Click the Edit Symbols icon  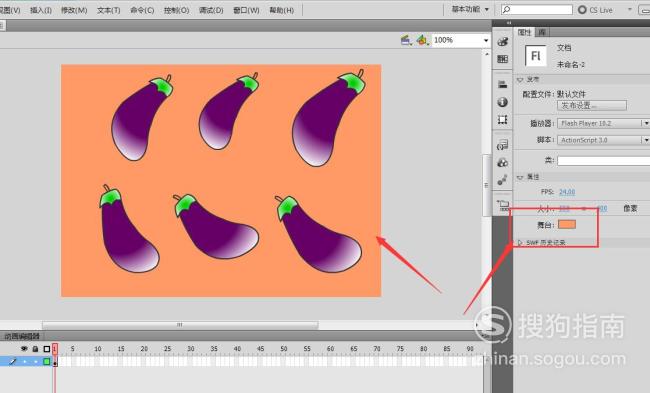pyautogui.click(x=422, y=40)
